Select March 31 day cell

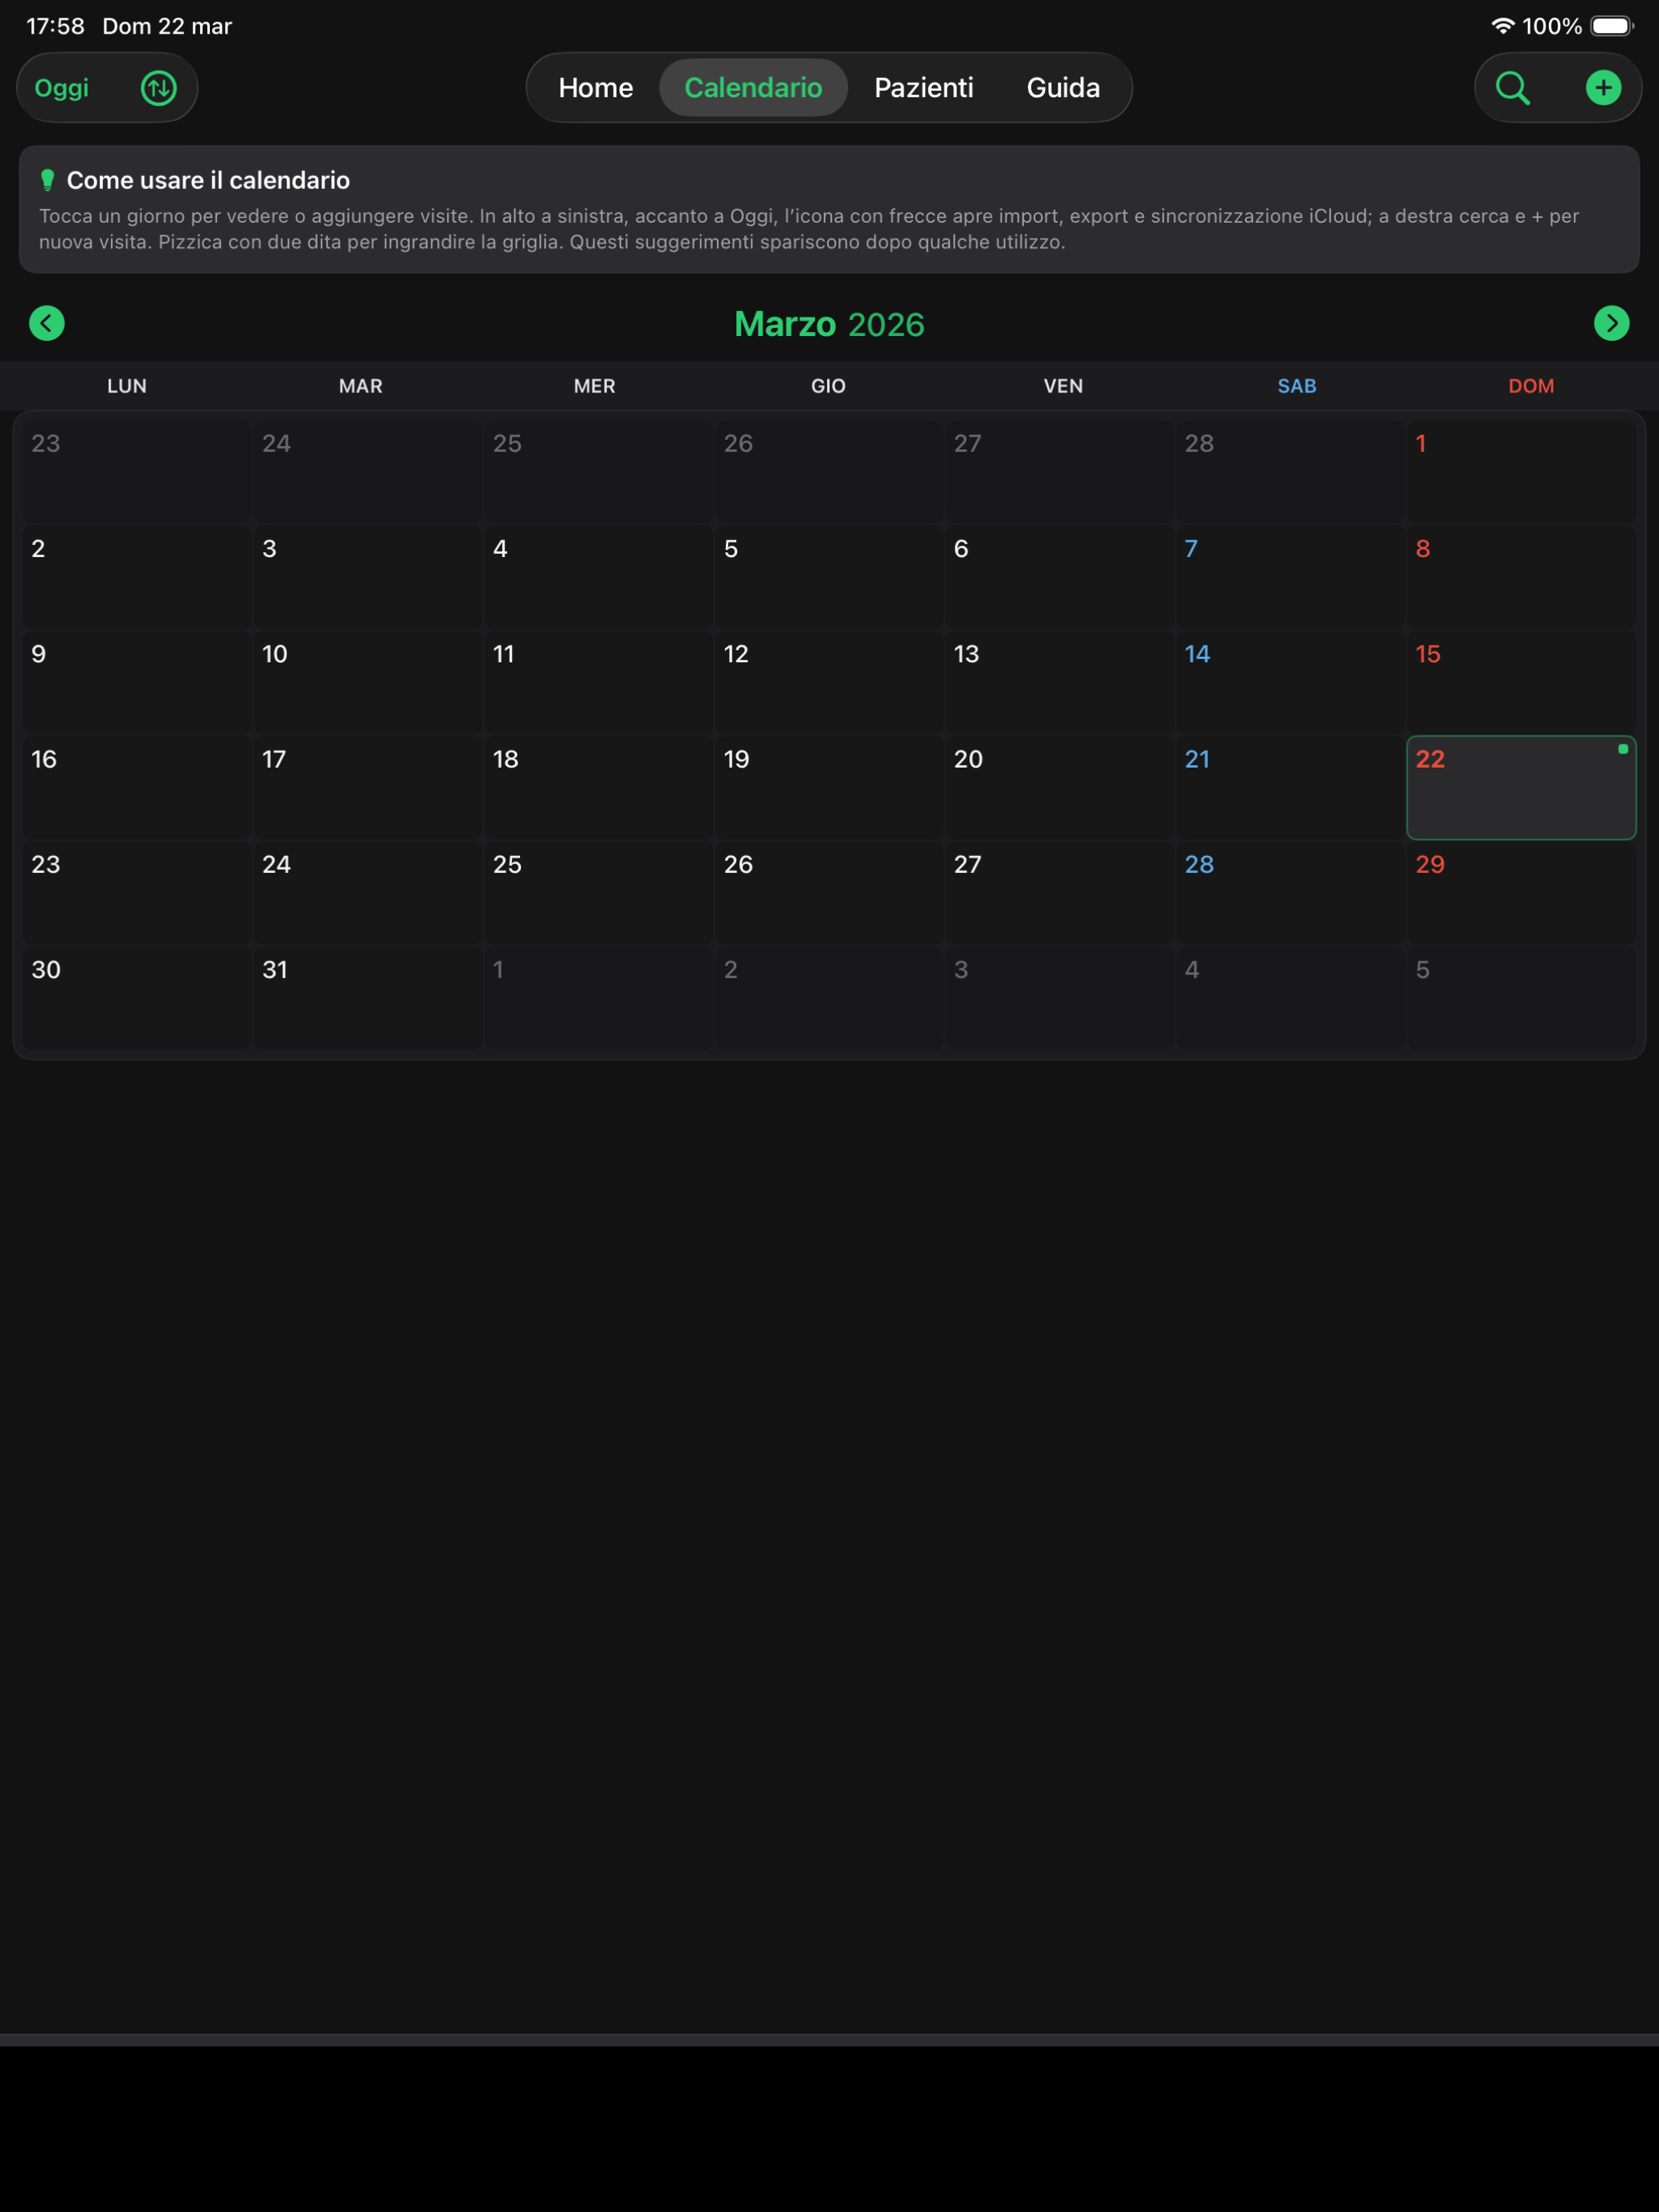tap(367, 998)
